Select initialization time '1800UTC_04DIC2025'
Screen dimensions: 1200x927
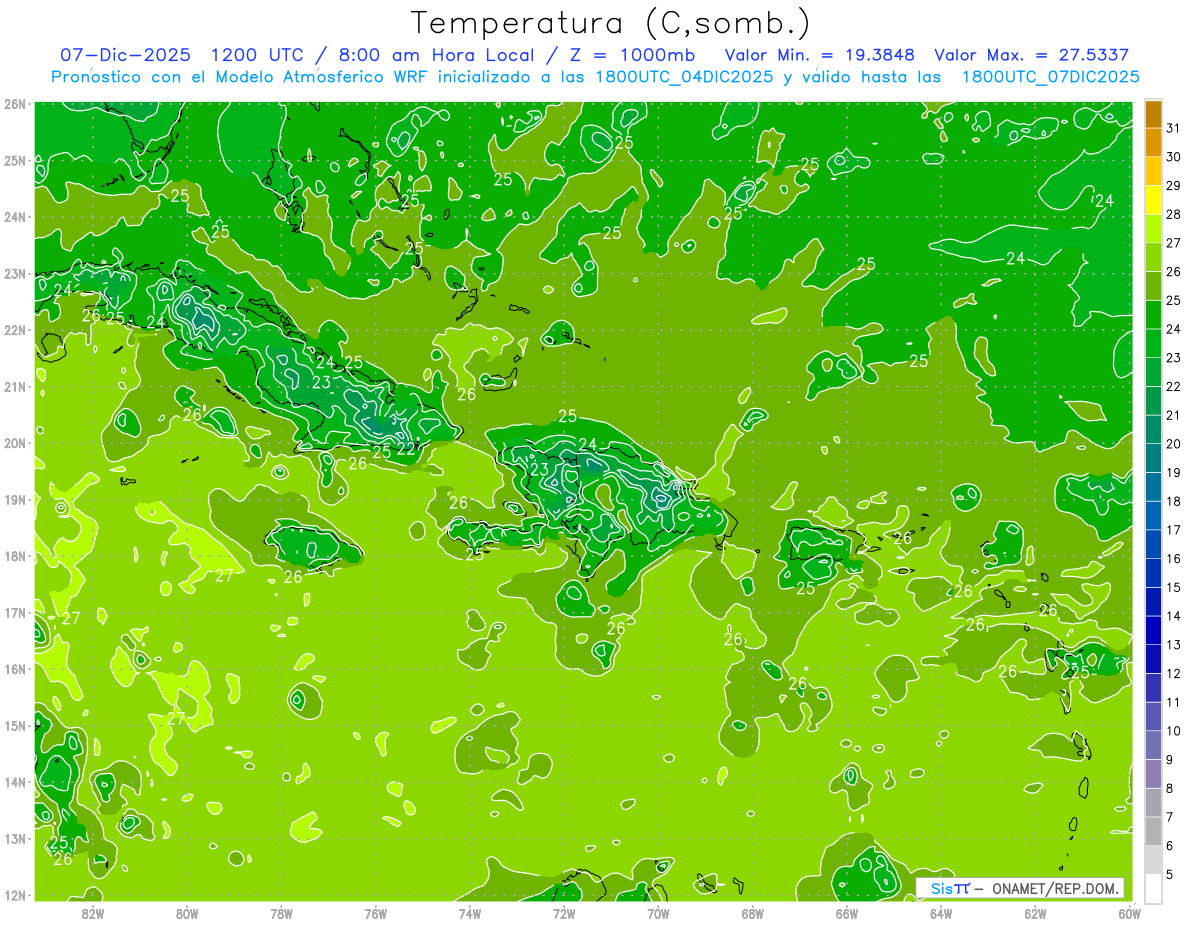click(684, 77)
